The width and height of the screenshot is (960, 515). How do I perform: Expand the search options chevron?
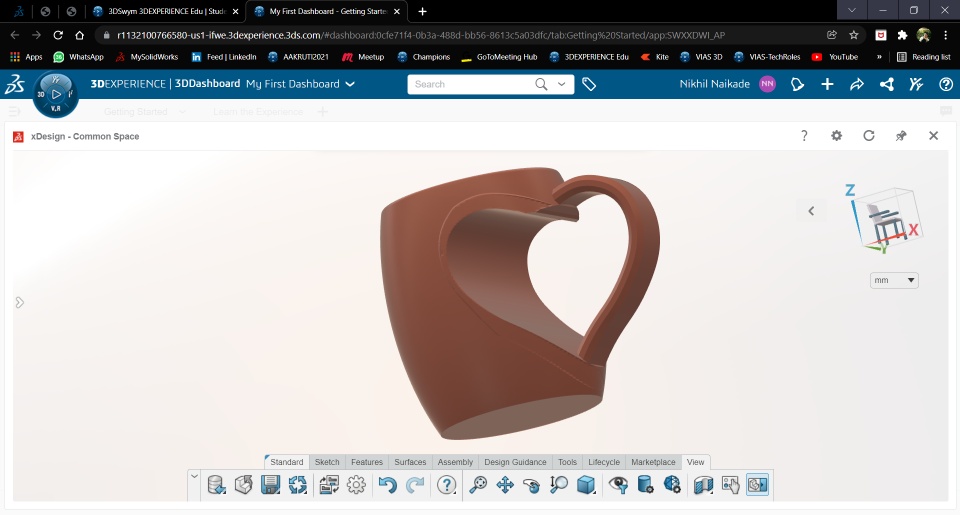click(x=561, y=84)
